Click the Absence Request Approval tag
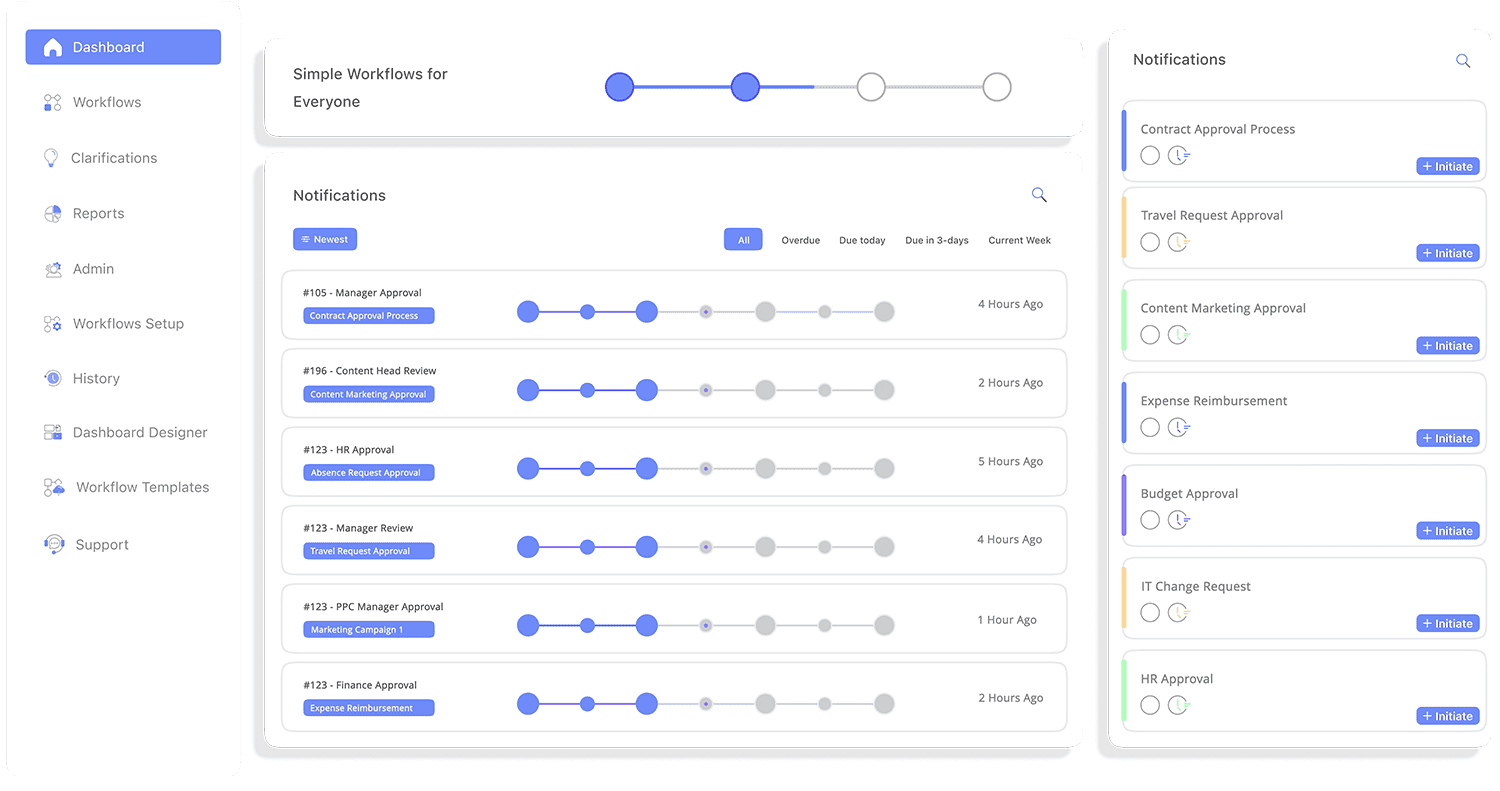 (x=369, y=472)
